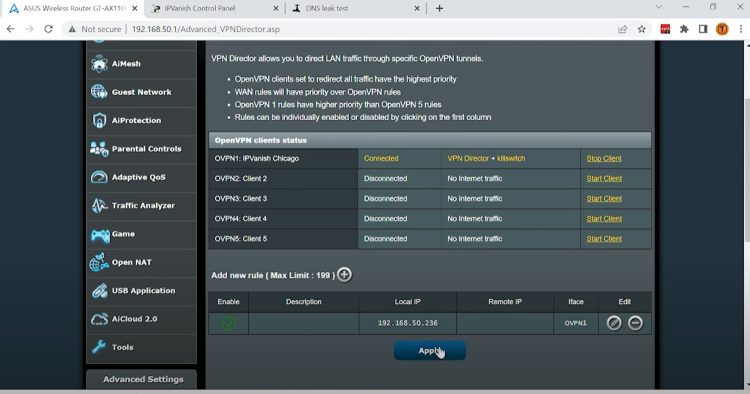
Task: Open AiCloud 2.0 cloud icon
Action: (99, 319)
